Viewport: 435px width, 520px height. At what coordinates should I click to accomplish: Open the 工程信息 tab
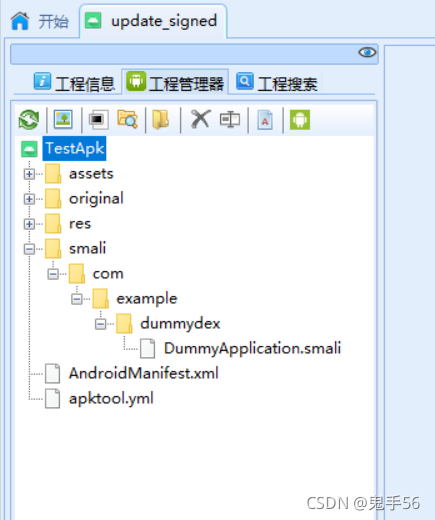(x=75, y=82)
